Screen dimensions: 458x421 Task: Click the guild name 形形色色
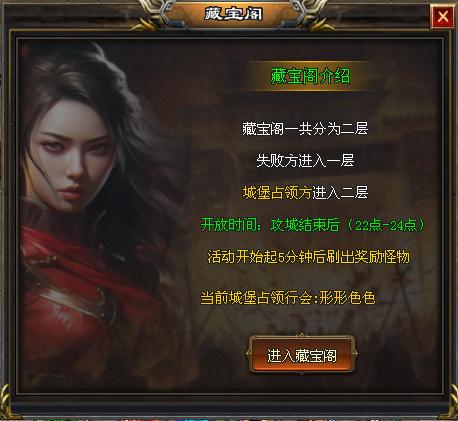[x=347, y=298]
